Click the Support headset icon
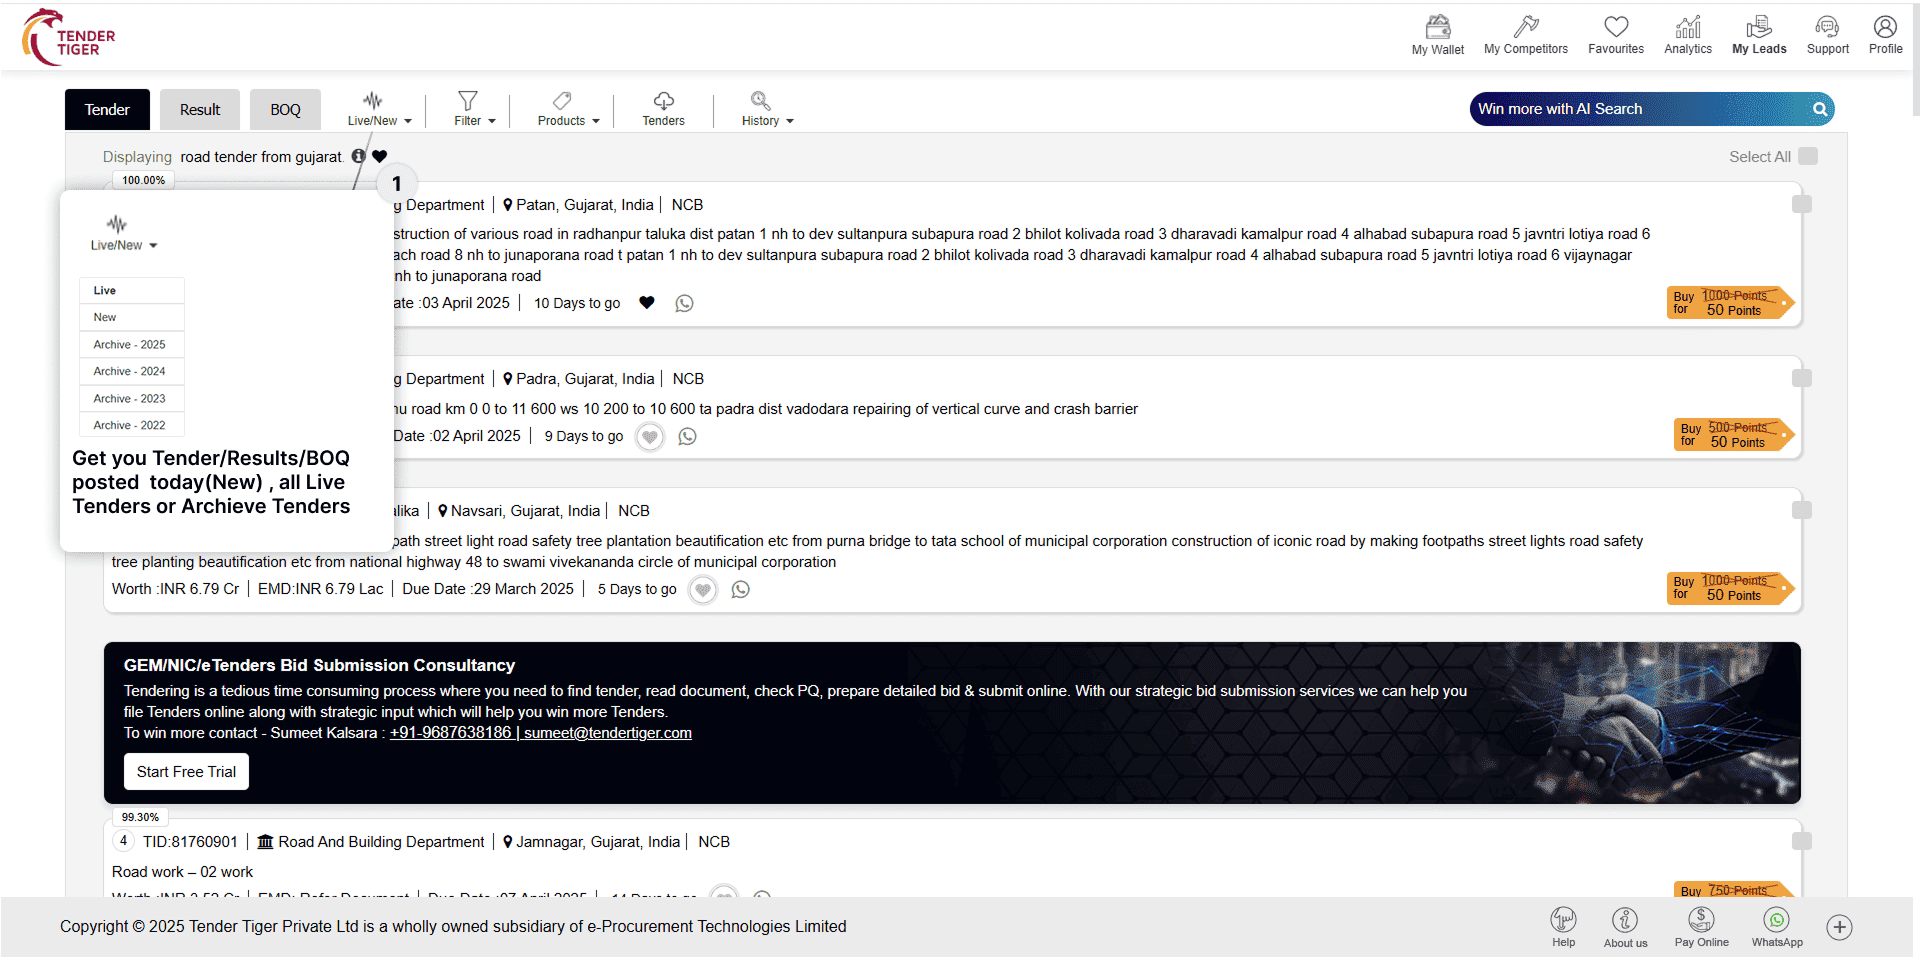 1827,28
